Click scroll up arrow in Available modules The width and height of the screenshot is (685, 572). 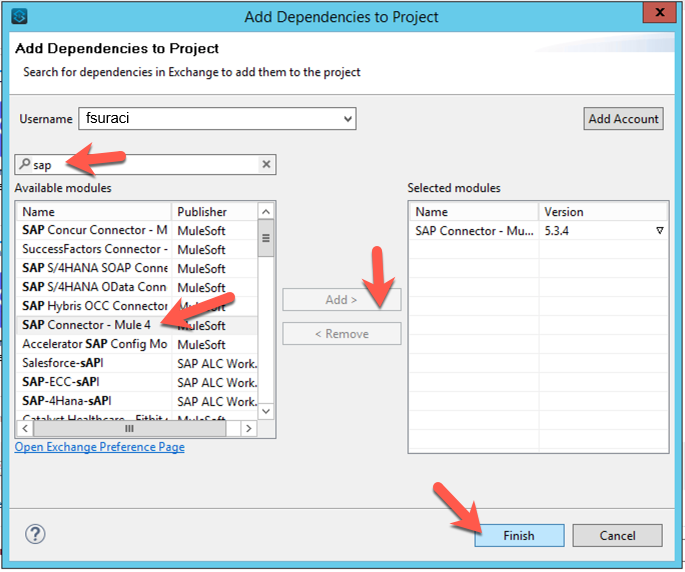tap(266, 212)
